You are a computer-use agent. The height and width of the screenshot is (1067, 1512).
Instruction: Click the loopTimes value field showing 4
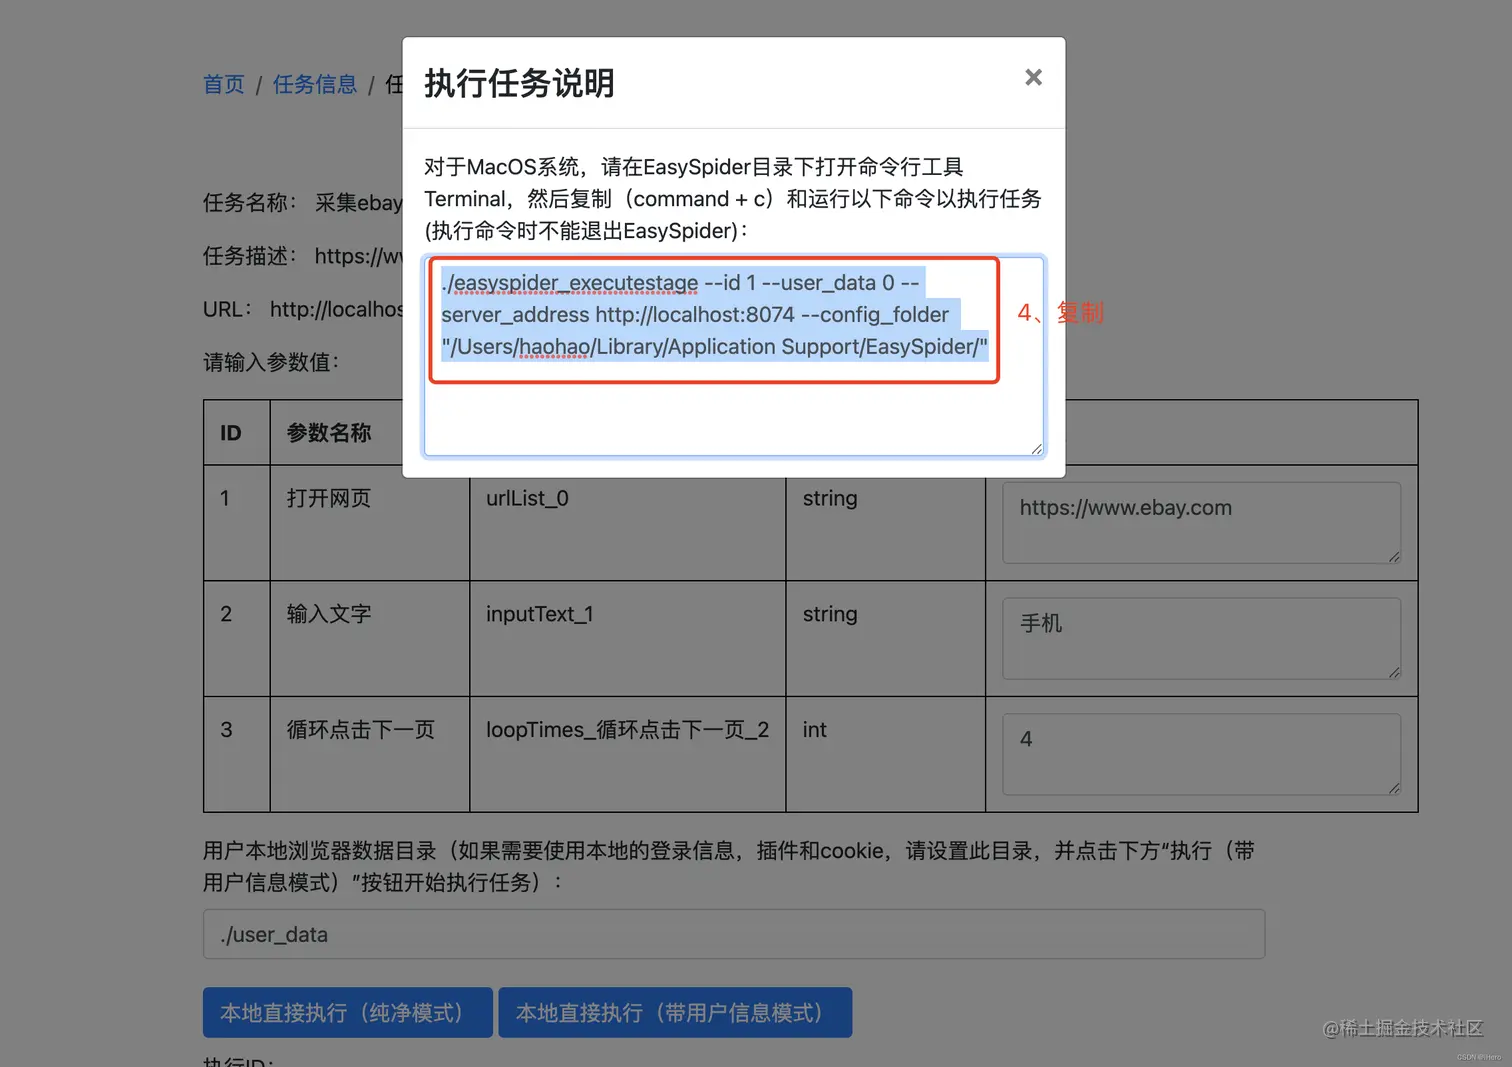1200,754
